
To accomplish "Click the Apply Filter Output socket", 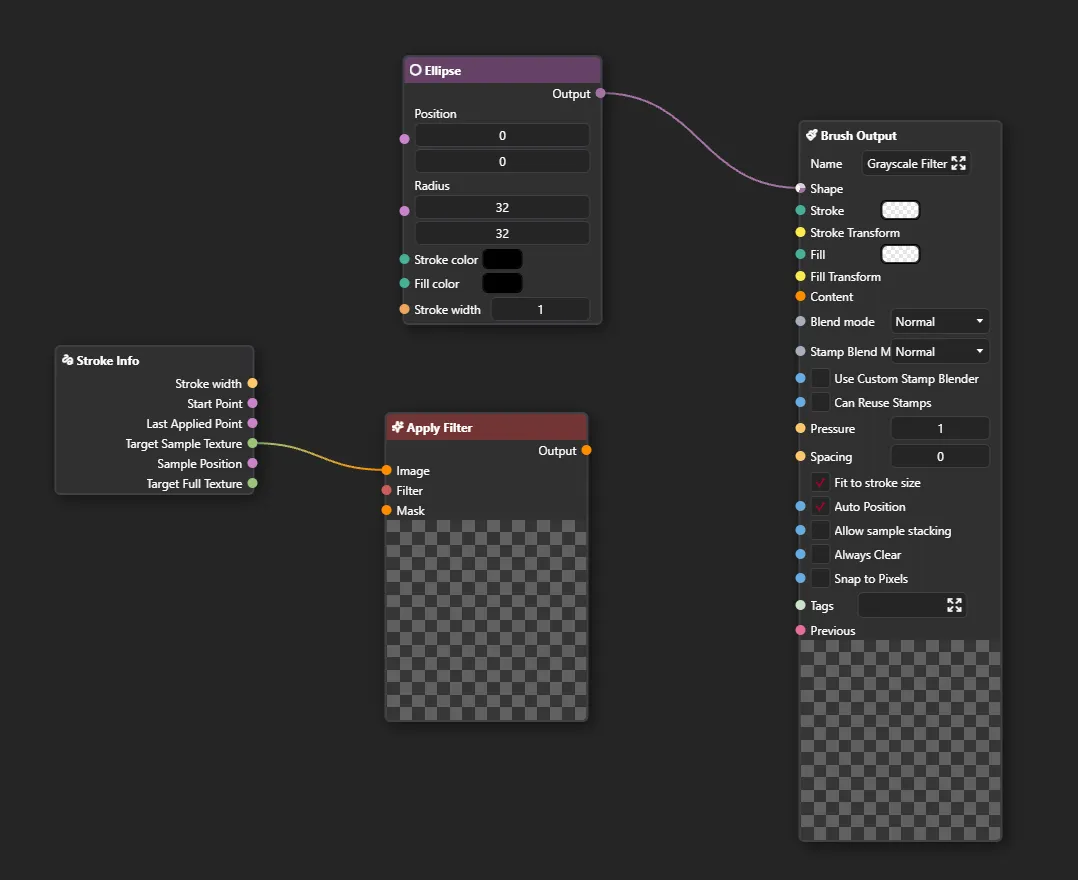I will [586, 450].
